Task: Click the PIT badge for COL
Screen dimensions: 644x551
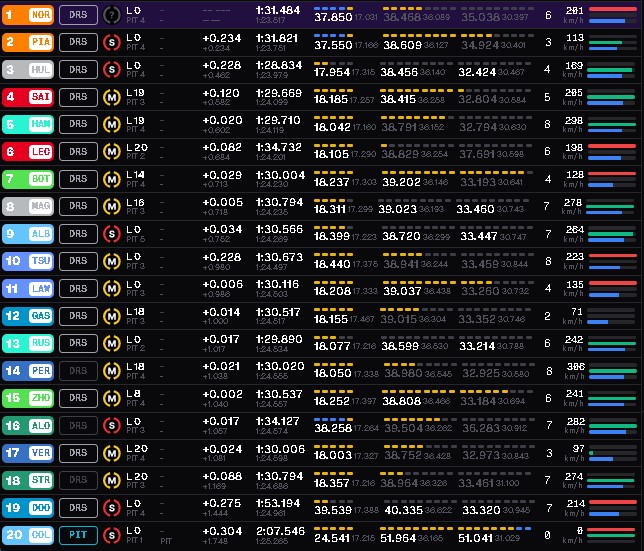Action: pos(77,535)
